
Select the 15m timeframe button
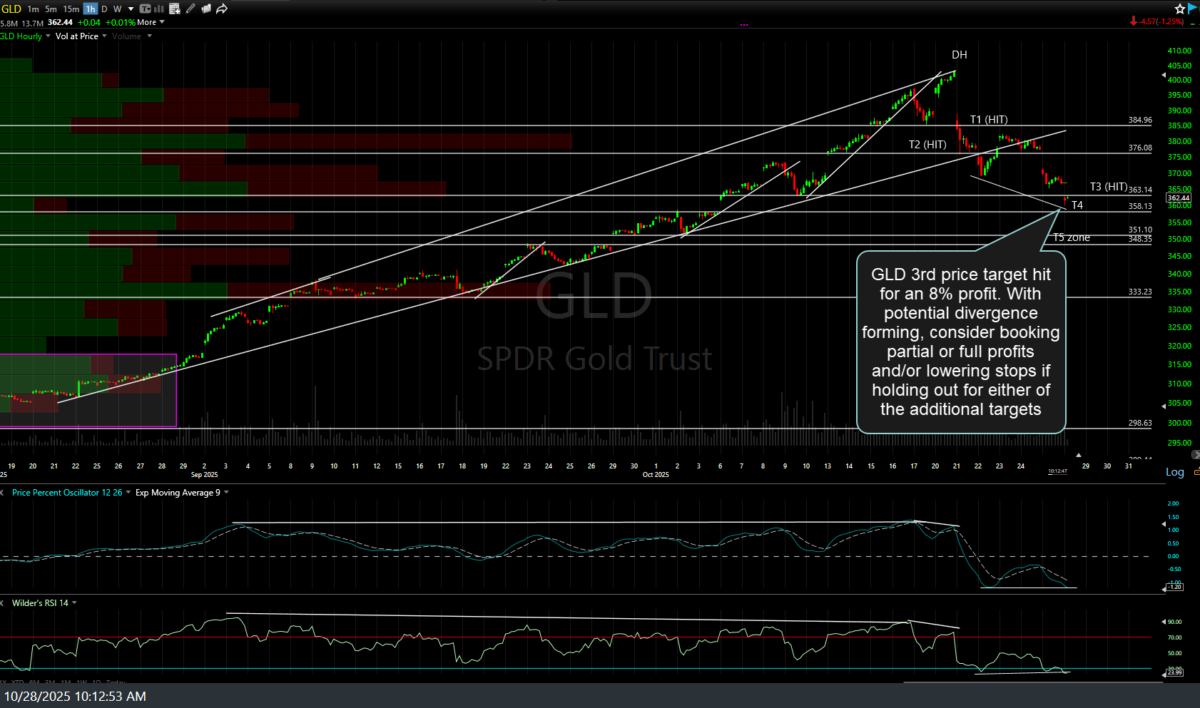[71, 9]
